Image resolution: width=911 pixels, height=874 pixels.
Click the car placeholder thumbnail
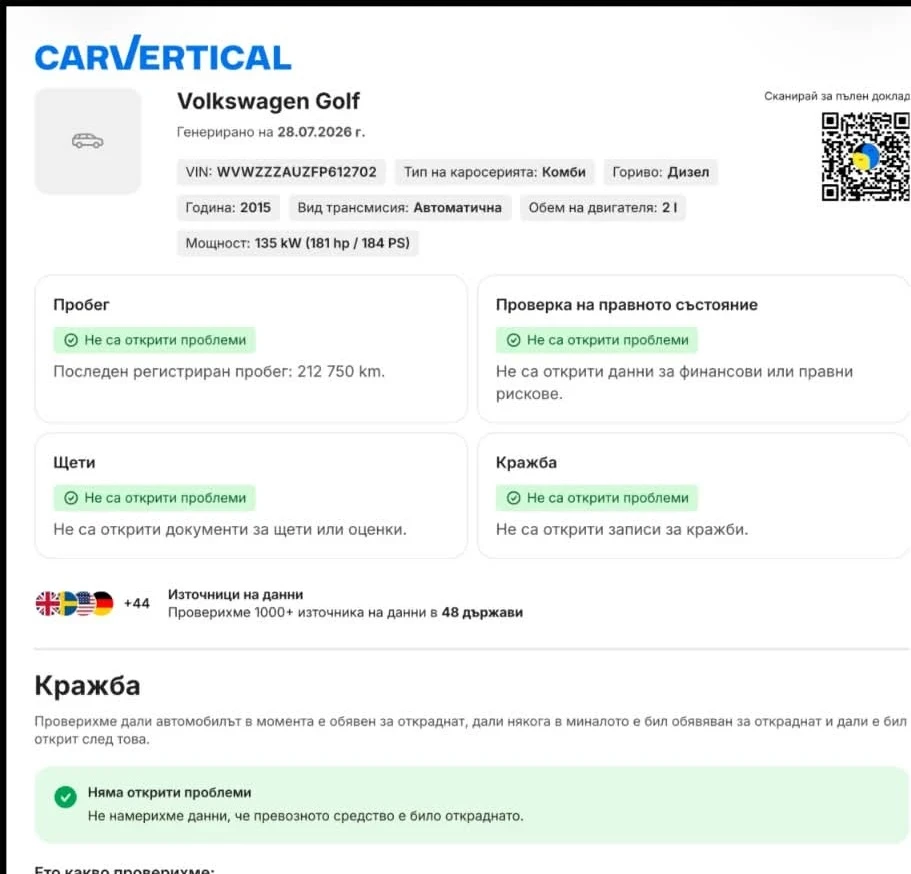pyautogui.click(x=88, y=141)
